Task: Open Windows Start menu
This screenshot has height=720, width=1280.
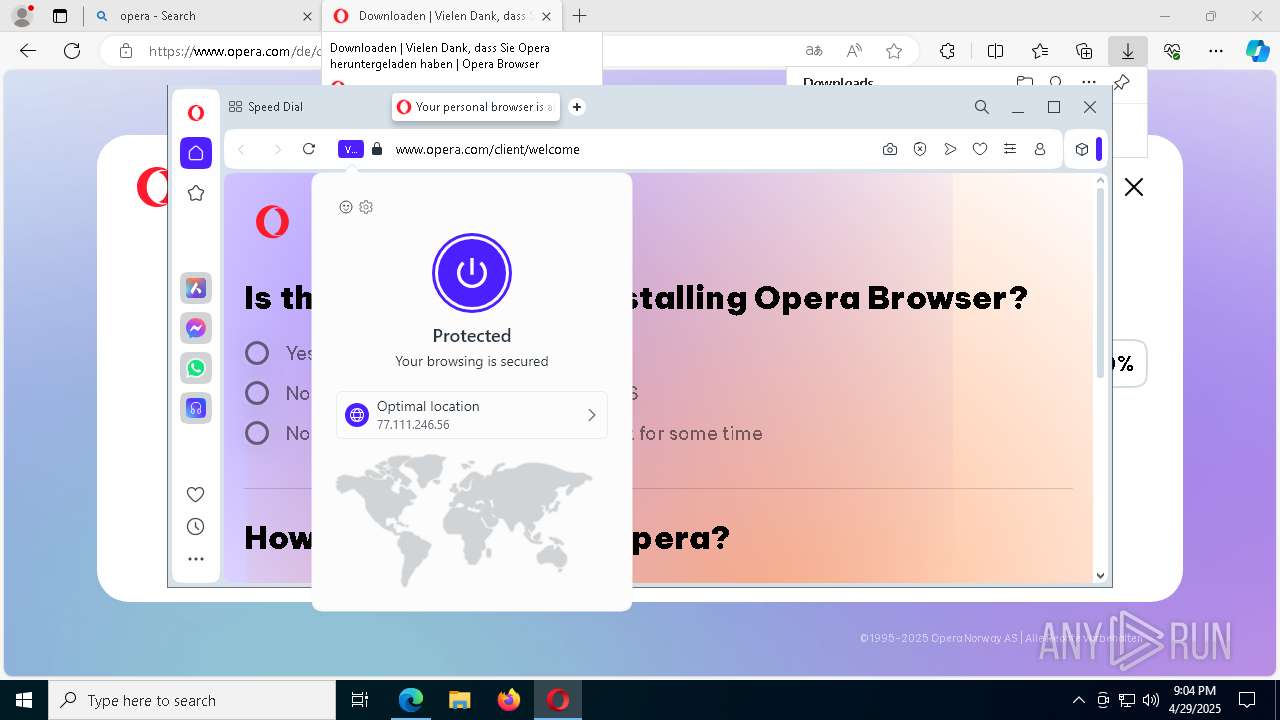Action: pos(24,700)
